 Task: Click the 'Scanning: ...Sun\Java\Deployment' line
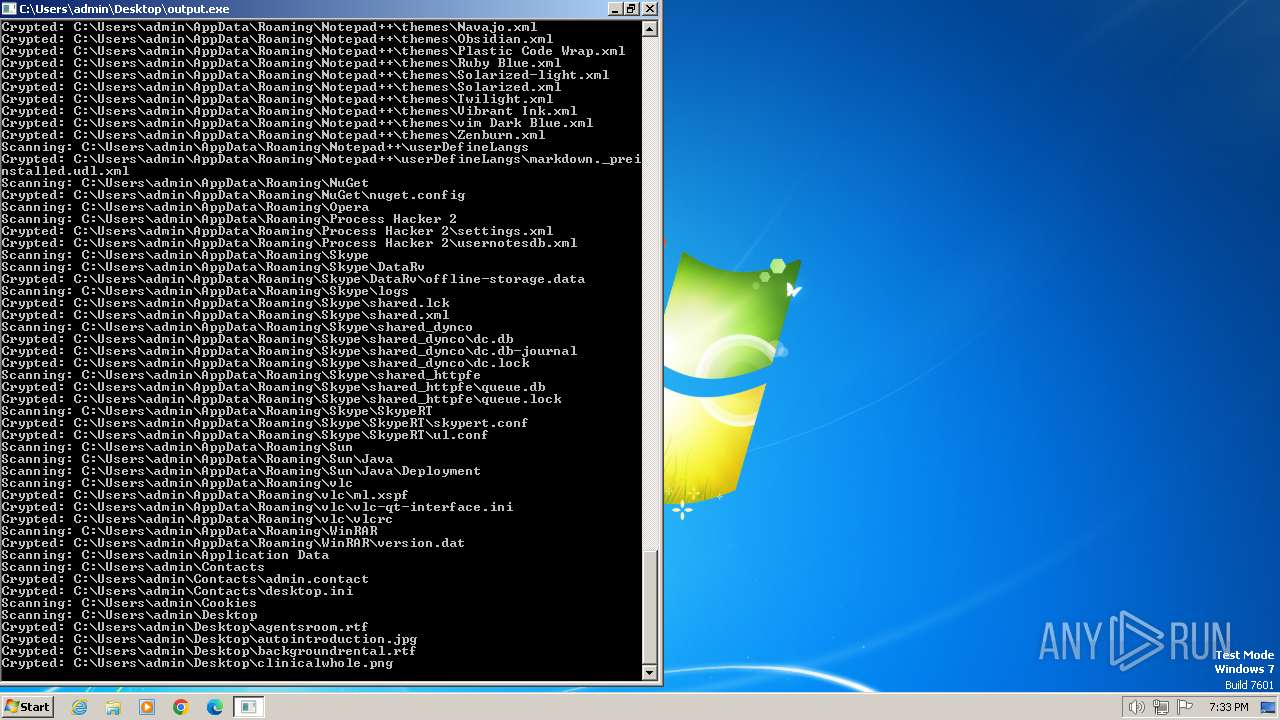(x=241, y=471)
